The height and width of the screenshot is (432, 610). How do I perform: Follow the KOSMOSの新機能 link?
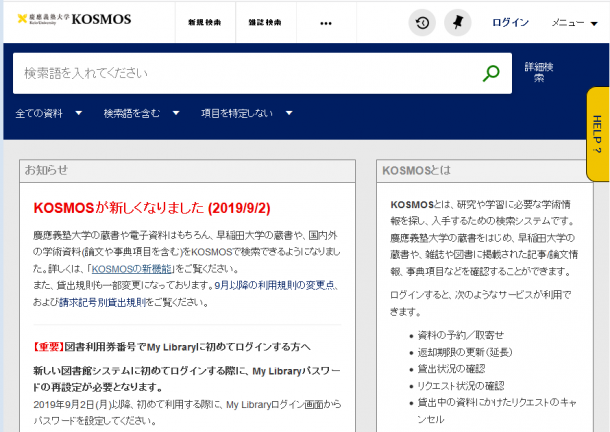[131, 269]
